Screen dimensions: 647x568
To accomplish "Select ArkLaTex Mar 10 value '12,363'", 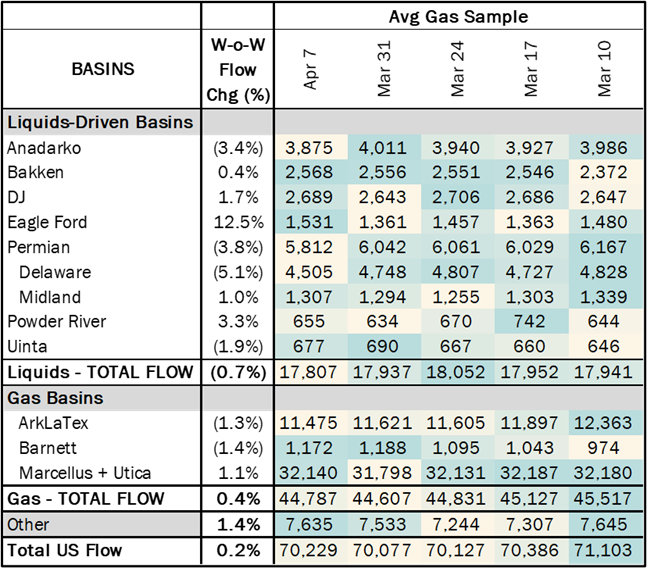I will click(603, 423).
